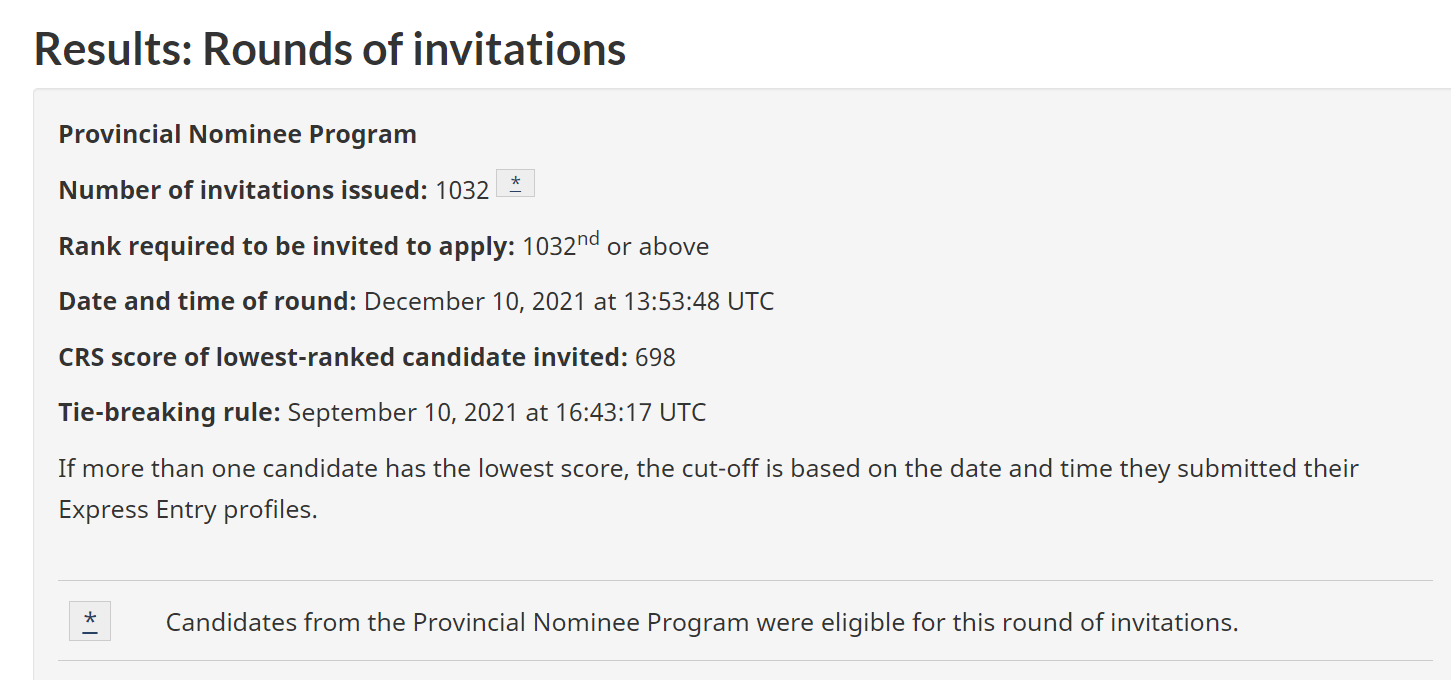
Task: Click the '1032nd or above' rank value
Action: point(616,245)
